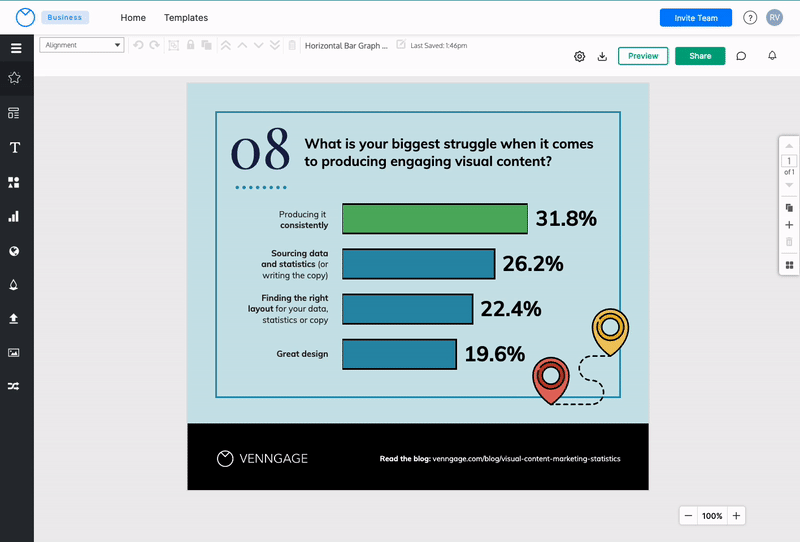The width and height of the screenshot is (800, 542).
Task: Select the green 31.8% bar
Action: coord(434,219)
